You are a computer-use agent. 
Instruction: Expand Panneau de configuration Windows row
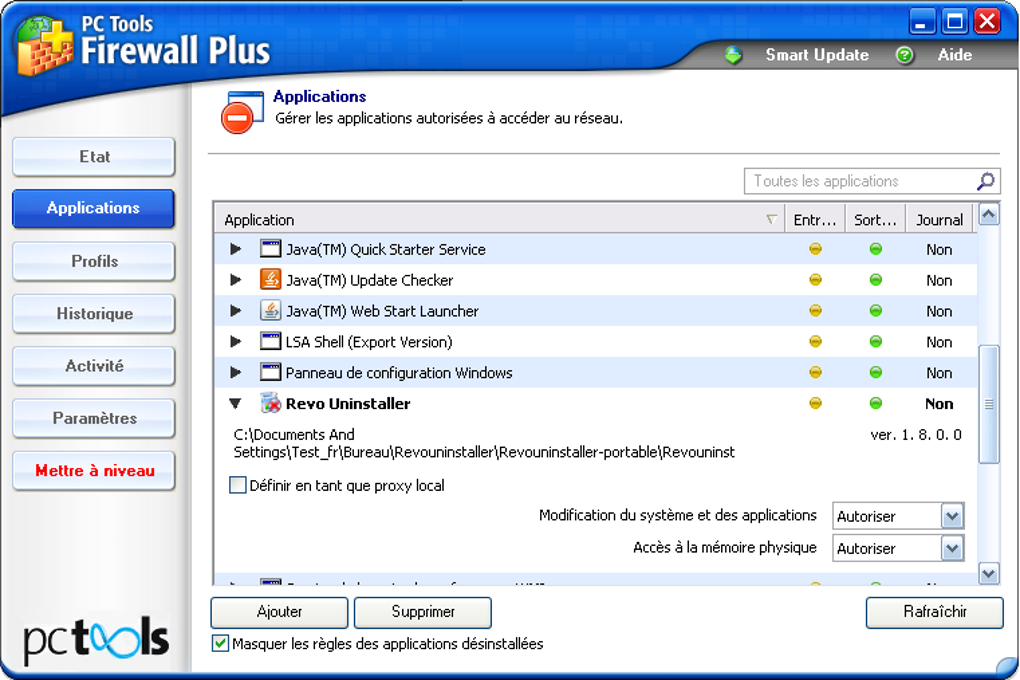(x=235, y=372)
